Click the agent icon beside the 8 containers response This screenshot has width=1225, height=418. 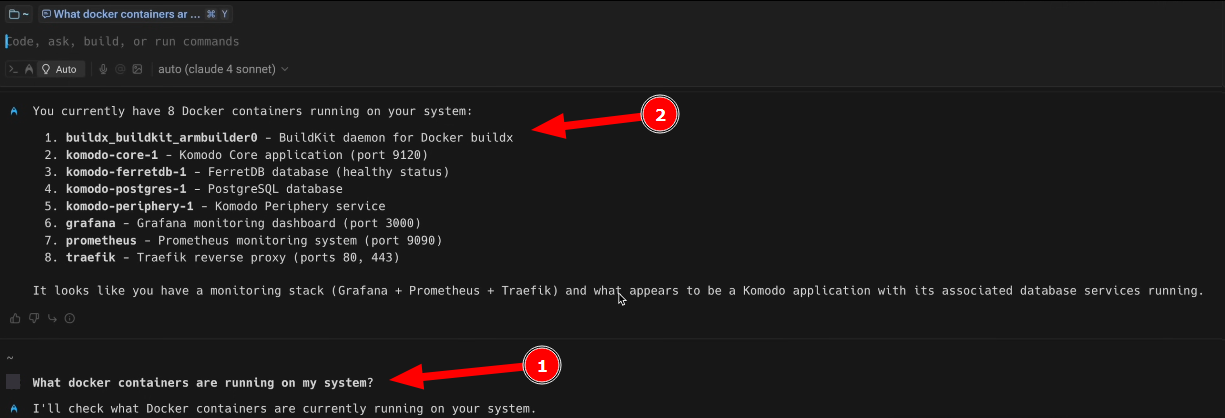coord(12,111)
